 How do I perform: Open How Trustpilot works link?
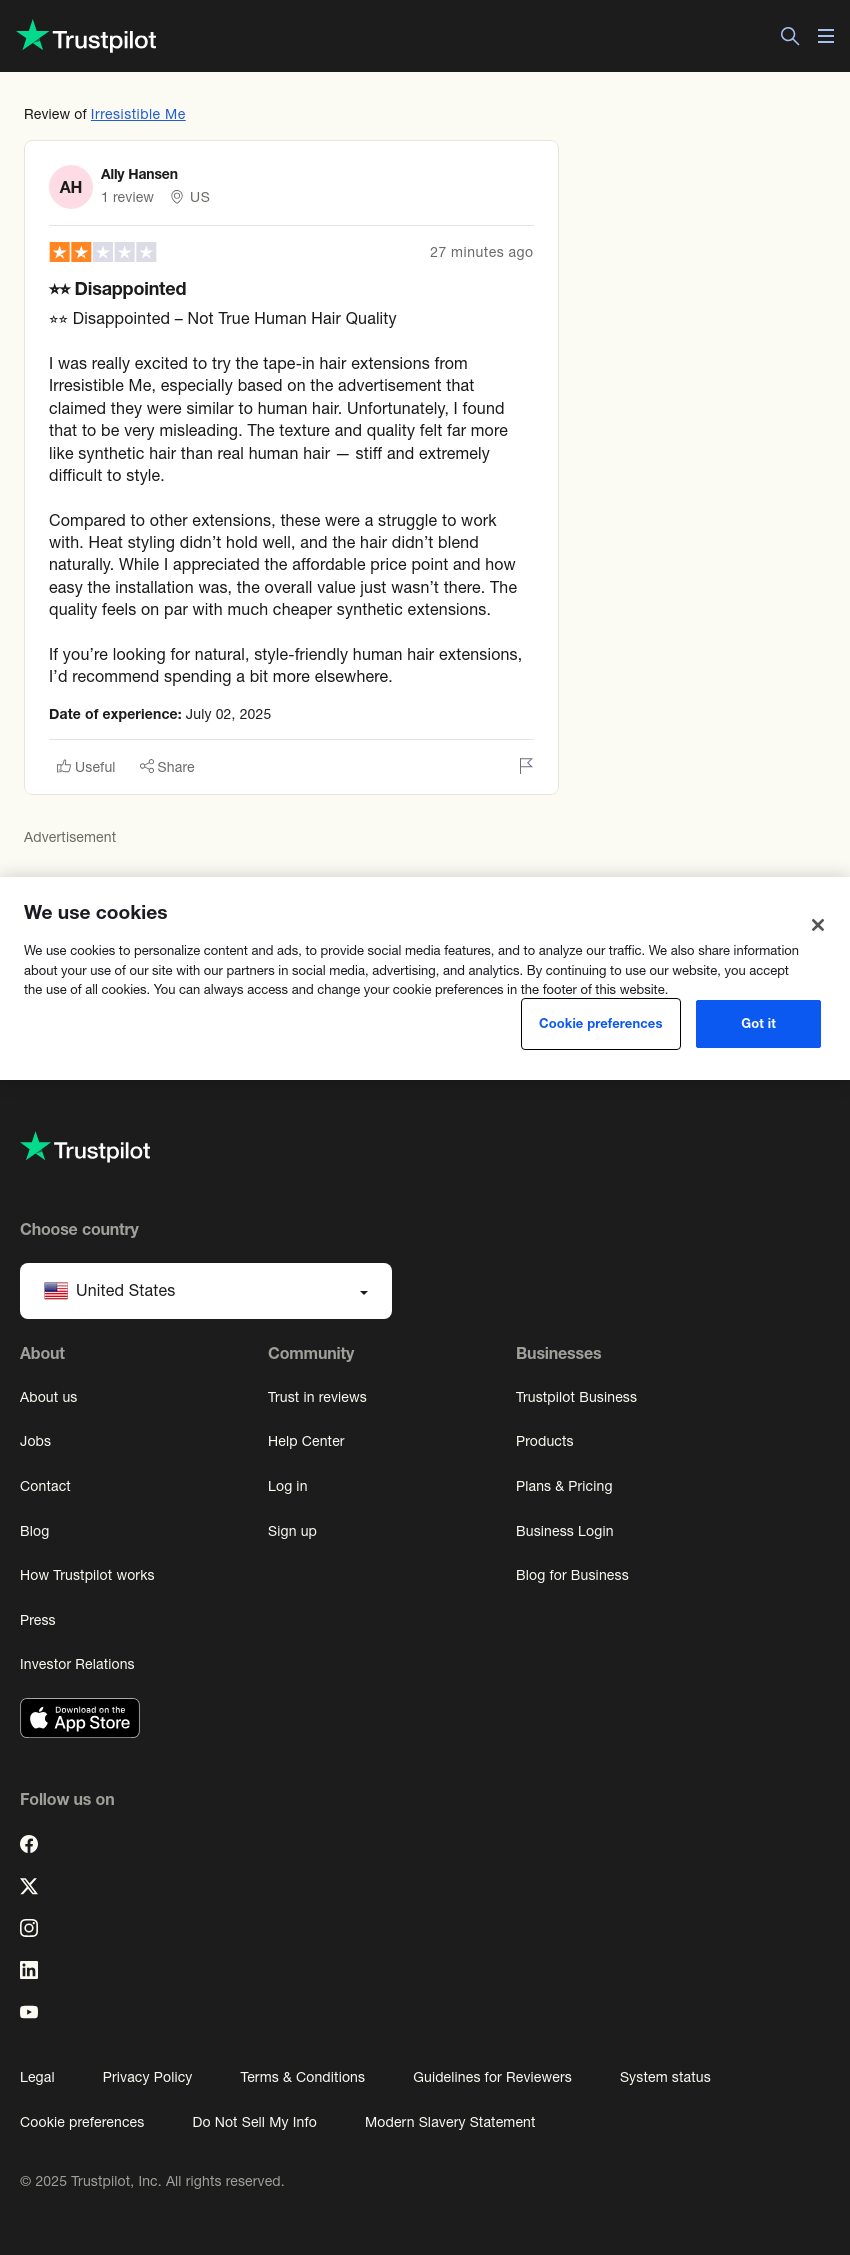[87, 1575]
